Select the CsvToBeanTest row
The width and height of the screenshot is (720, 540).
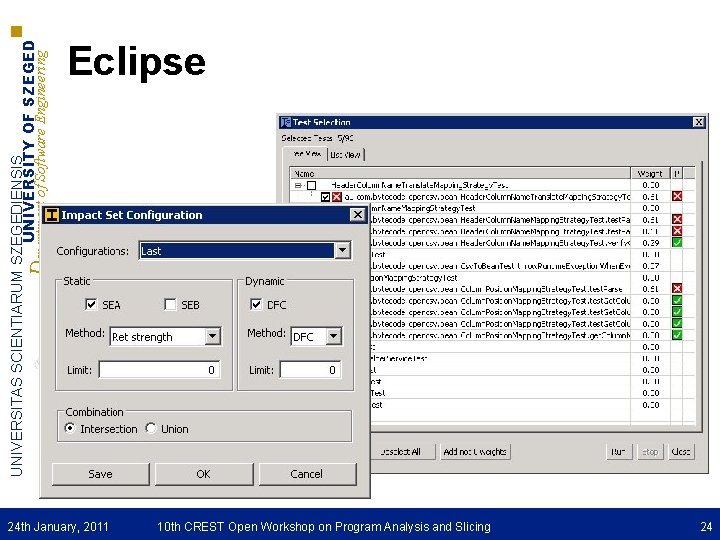click(x=500, y=266)
